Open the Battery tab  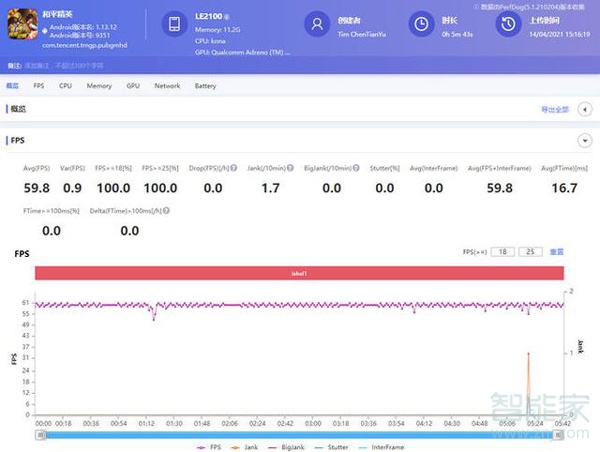click(x=205, y=86)
